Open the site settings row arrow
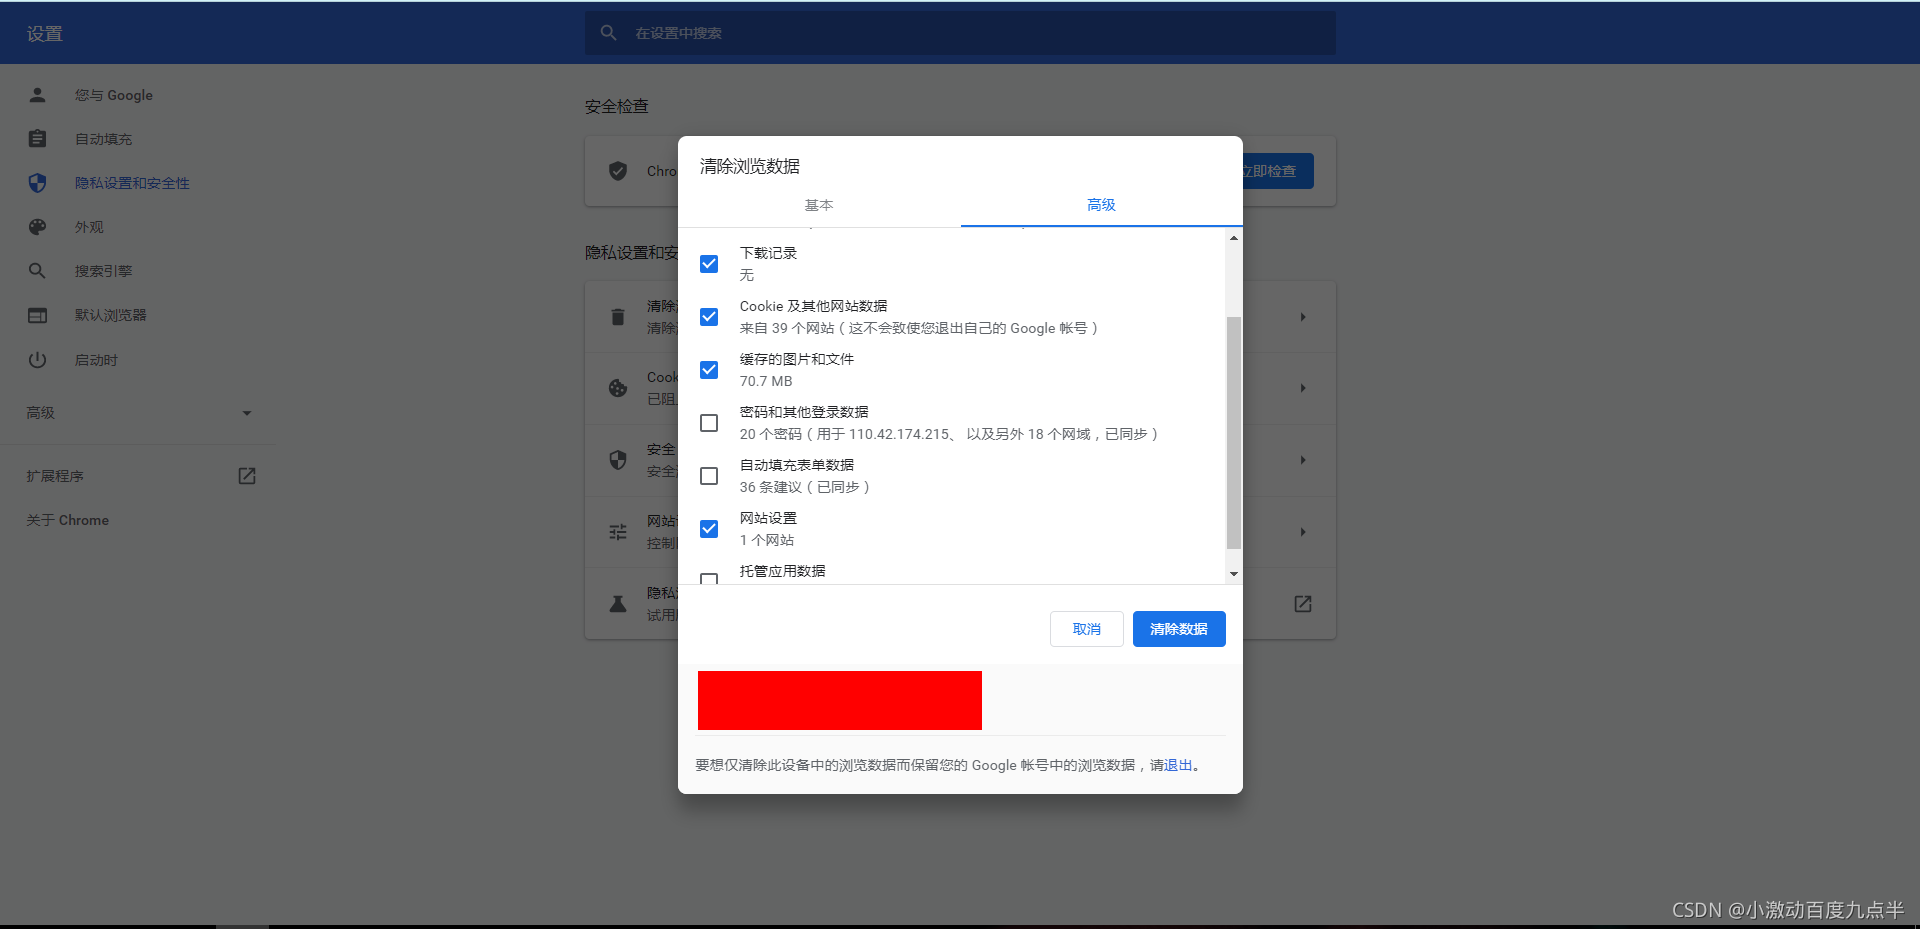The height and width of the screenshot is (929, 1920). click(x=1303, y=532)
